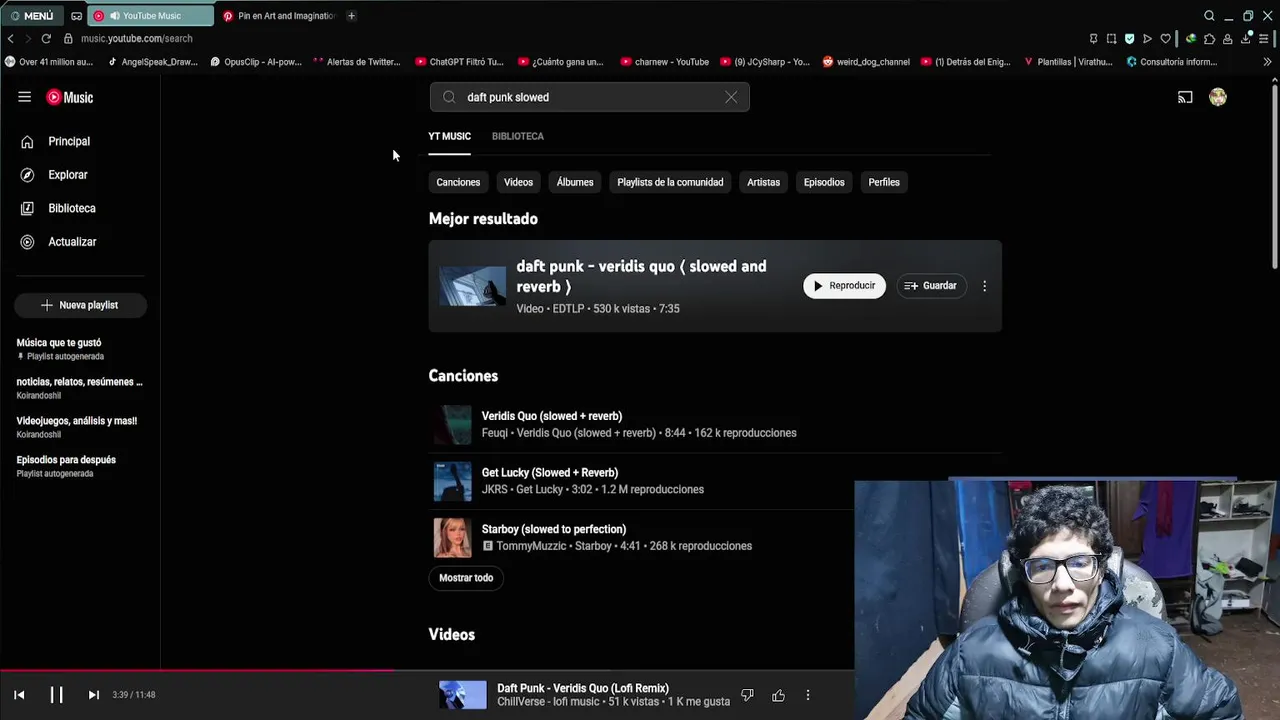Filter results by Álbumes chip
The width and height of the screenshot is (1280, 720).
pyautogui.click(x=575, y=182)
